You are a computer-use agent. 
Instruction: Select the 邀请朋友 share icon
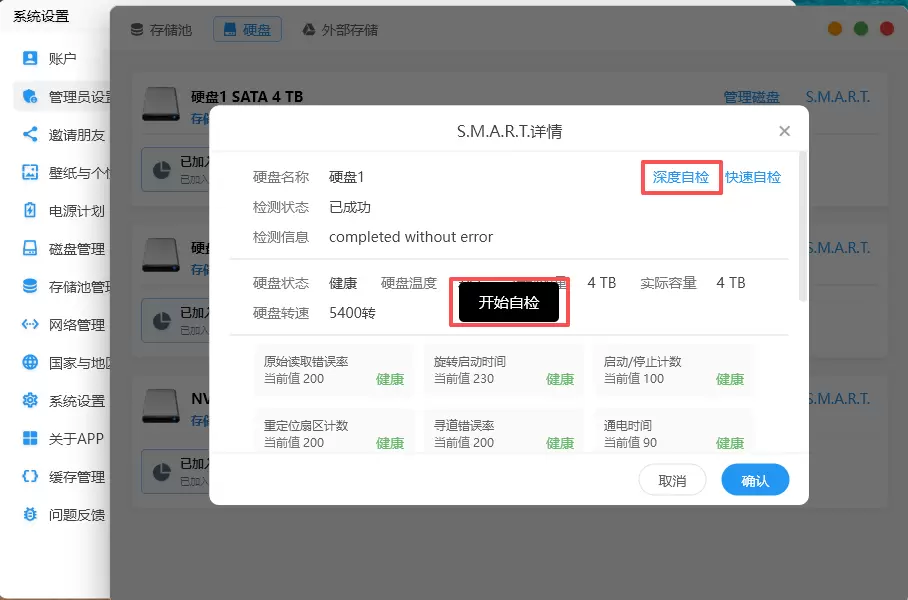click(x=30, y=135)
